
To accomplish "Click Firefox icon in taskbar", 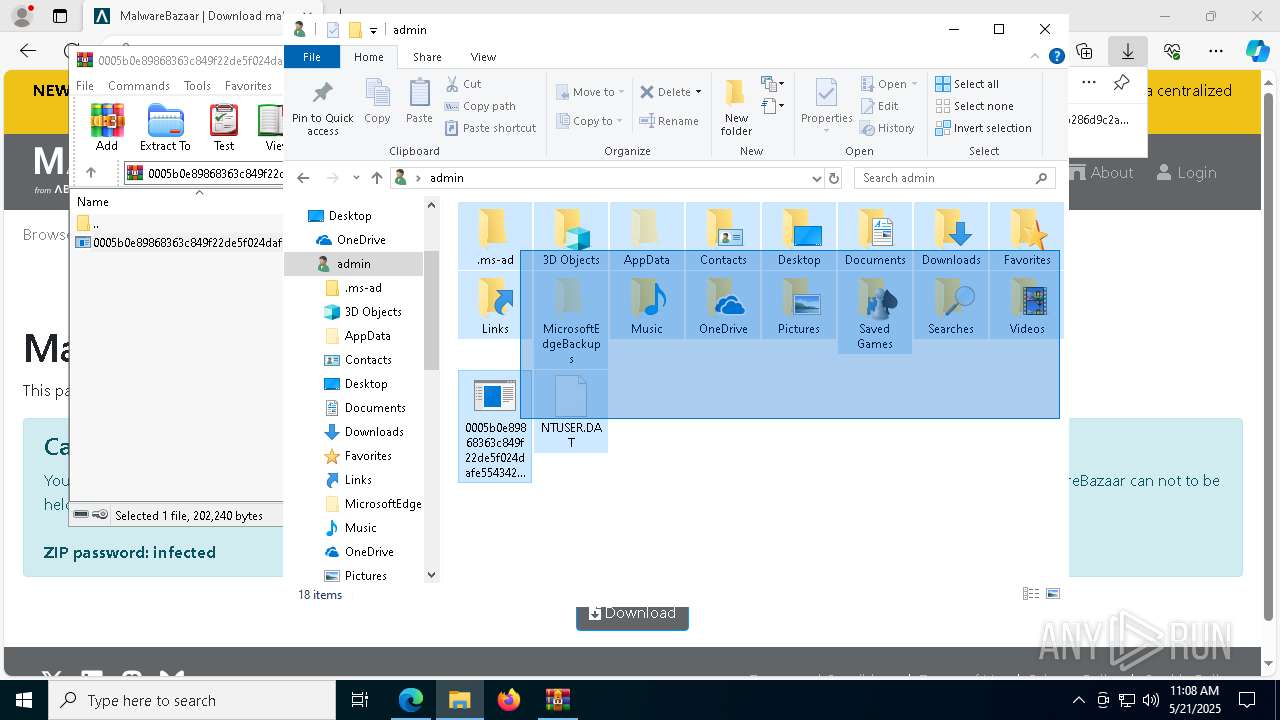I will pyautogui.click(x=509, y=700).
